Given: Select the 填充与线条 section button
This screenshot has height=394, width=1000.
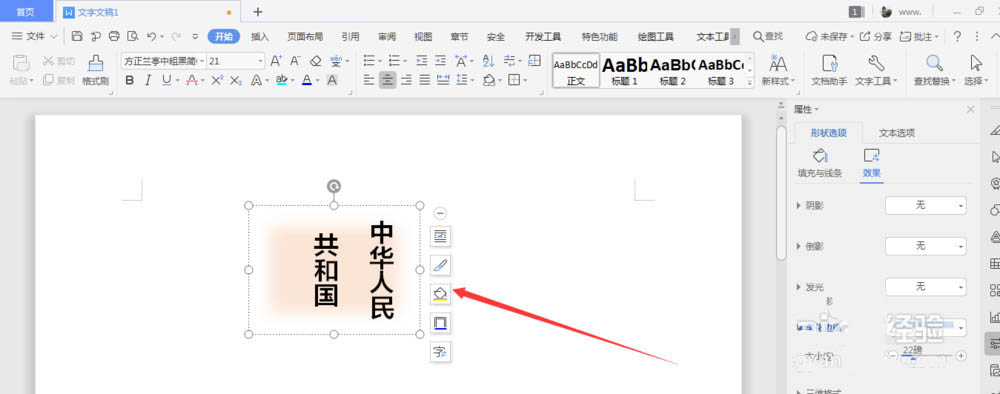Looking at the screenshot, I should [x=820, y=163].
